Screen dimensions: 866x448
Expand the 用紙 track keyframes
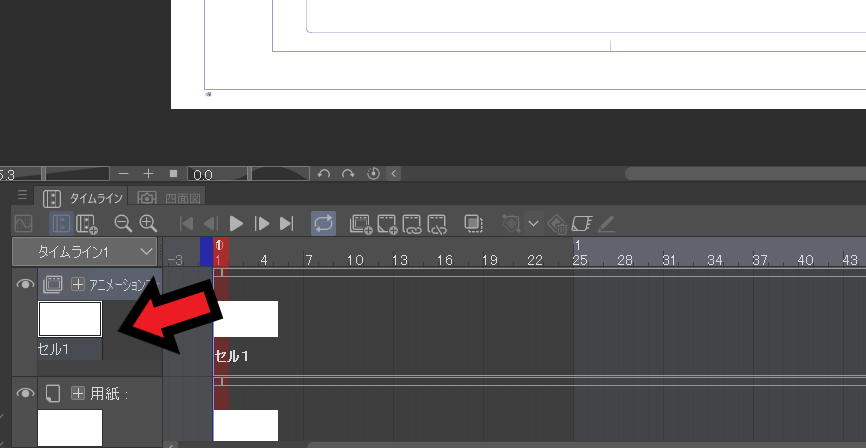(78, 394)
